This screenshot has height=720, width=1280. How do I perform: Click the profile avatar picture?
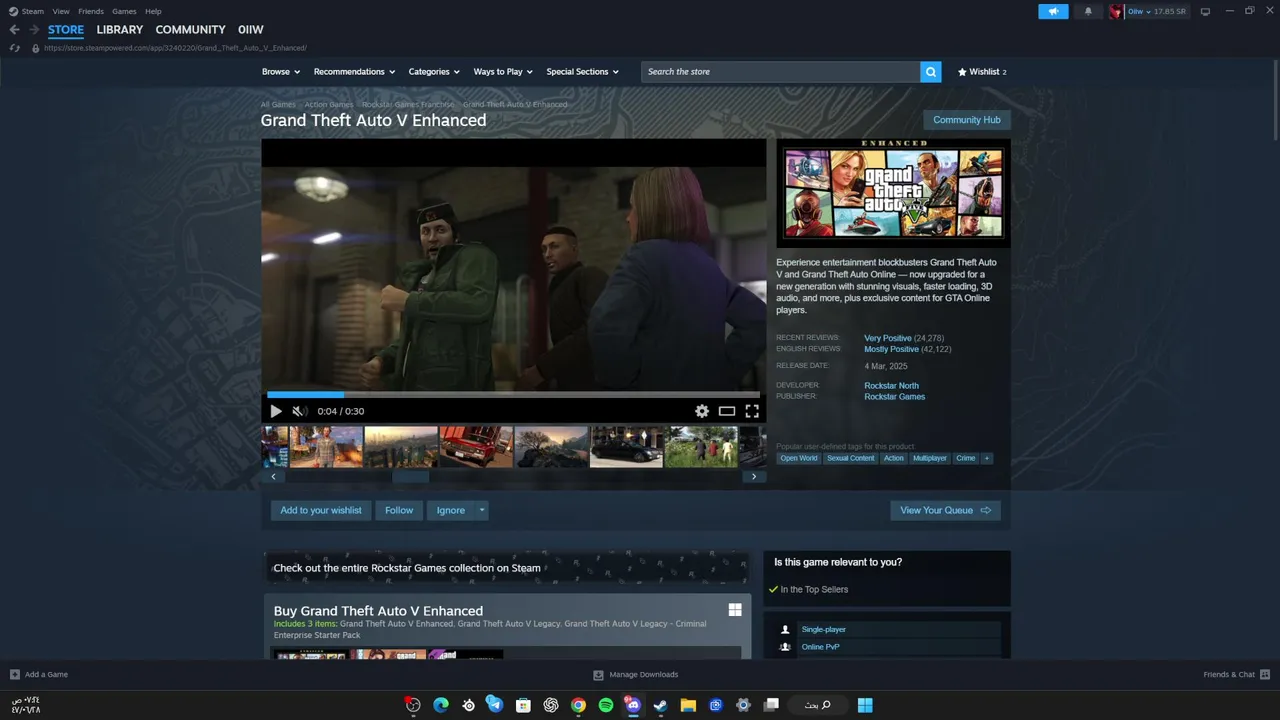pos(1116,11)
